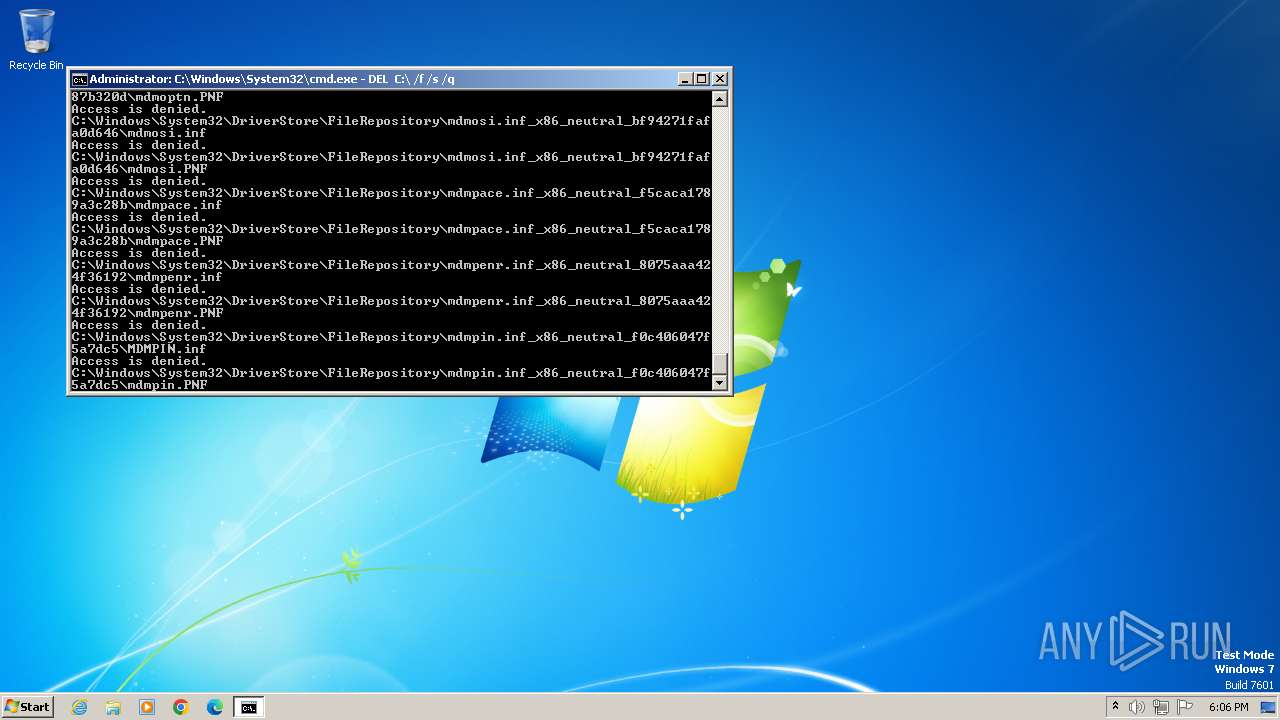This screenshot has width=1280, height=720.
Task: Click the cmd scrollbar thumb
Action: click(x=719, y=363)
